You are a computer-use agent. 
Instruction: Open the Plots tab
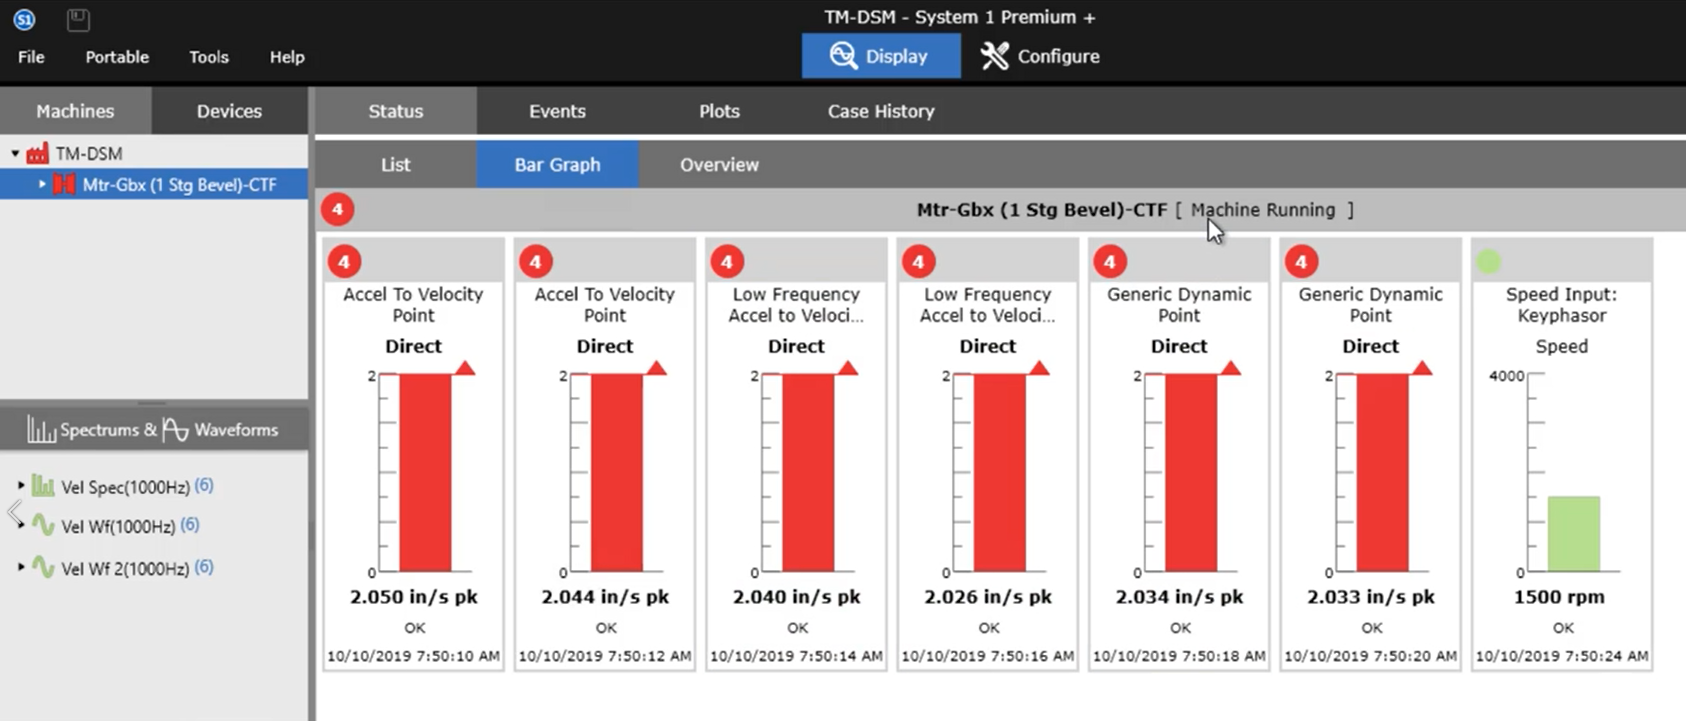tap(719, 111)
